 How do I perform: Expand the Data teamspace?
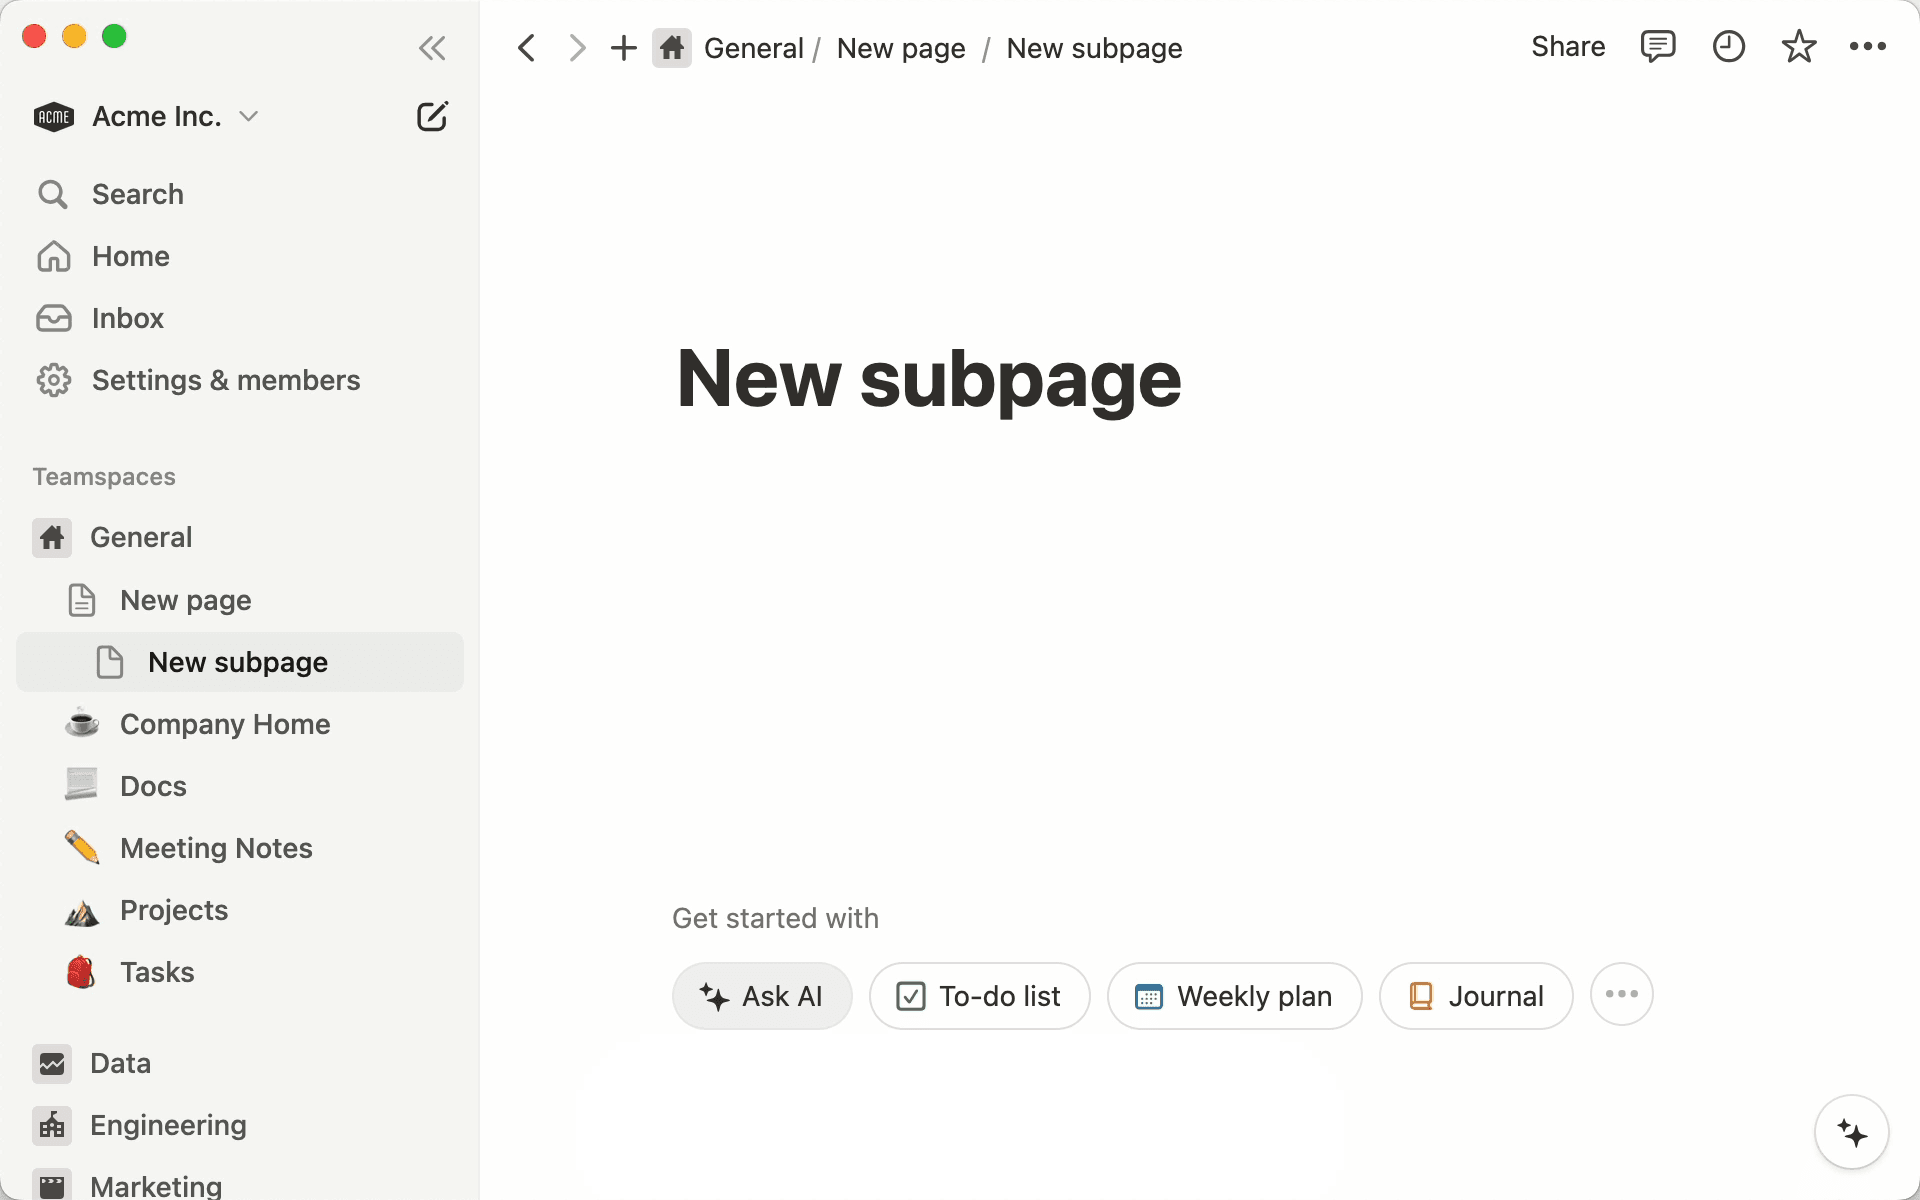click(240, 1064)
